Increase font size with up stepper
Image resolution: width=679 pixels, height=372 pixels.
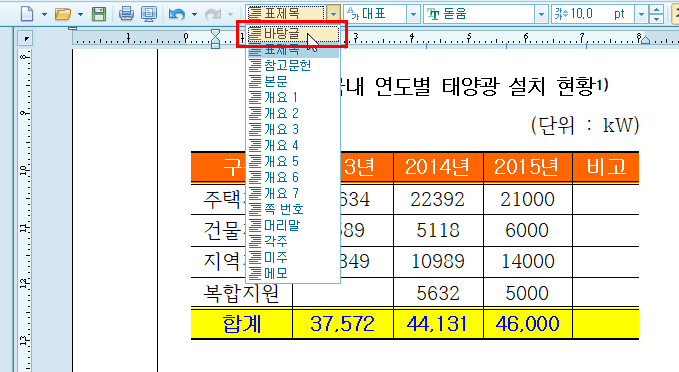(x=657, y=10)
